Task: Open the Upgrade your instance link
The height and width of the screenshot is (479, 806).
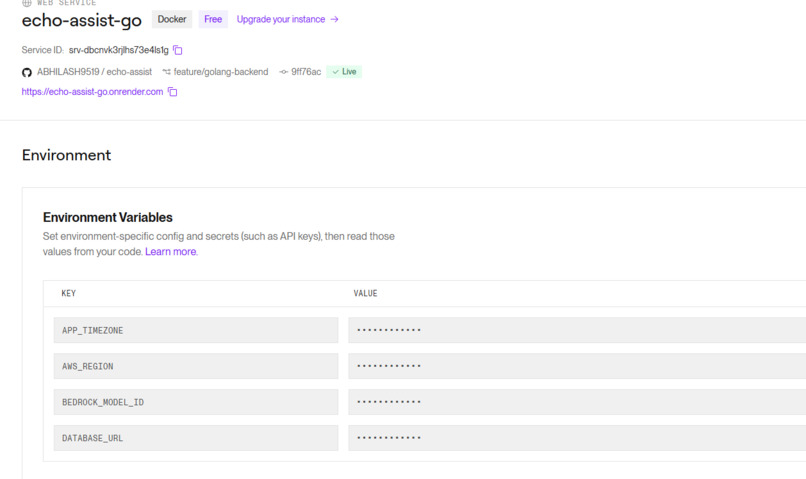Action: click(281, 20)
